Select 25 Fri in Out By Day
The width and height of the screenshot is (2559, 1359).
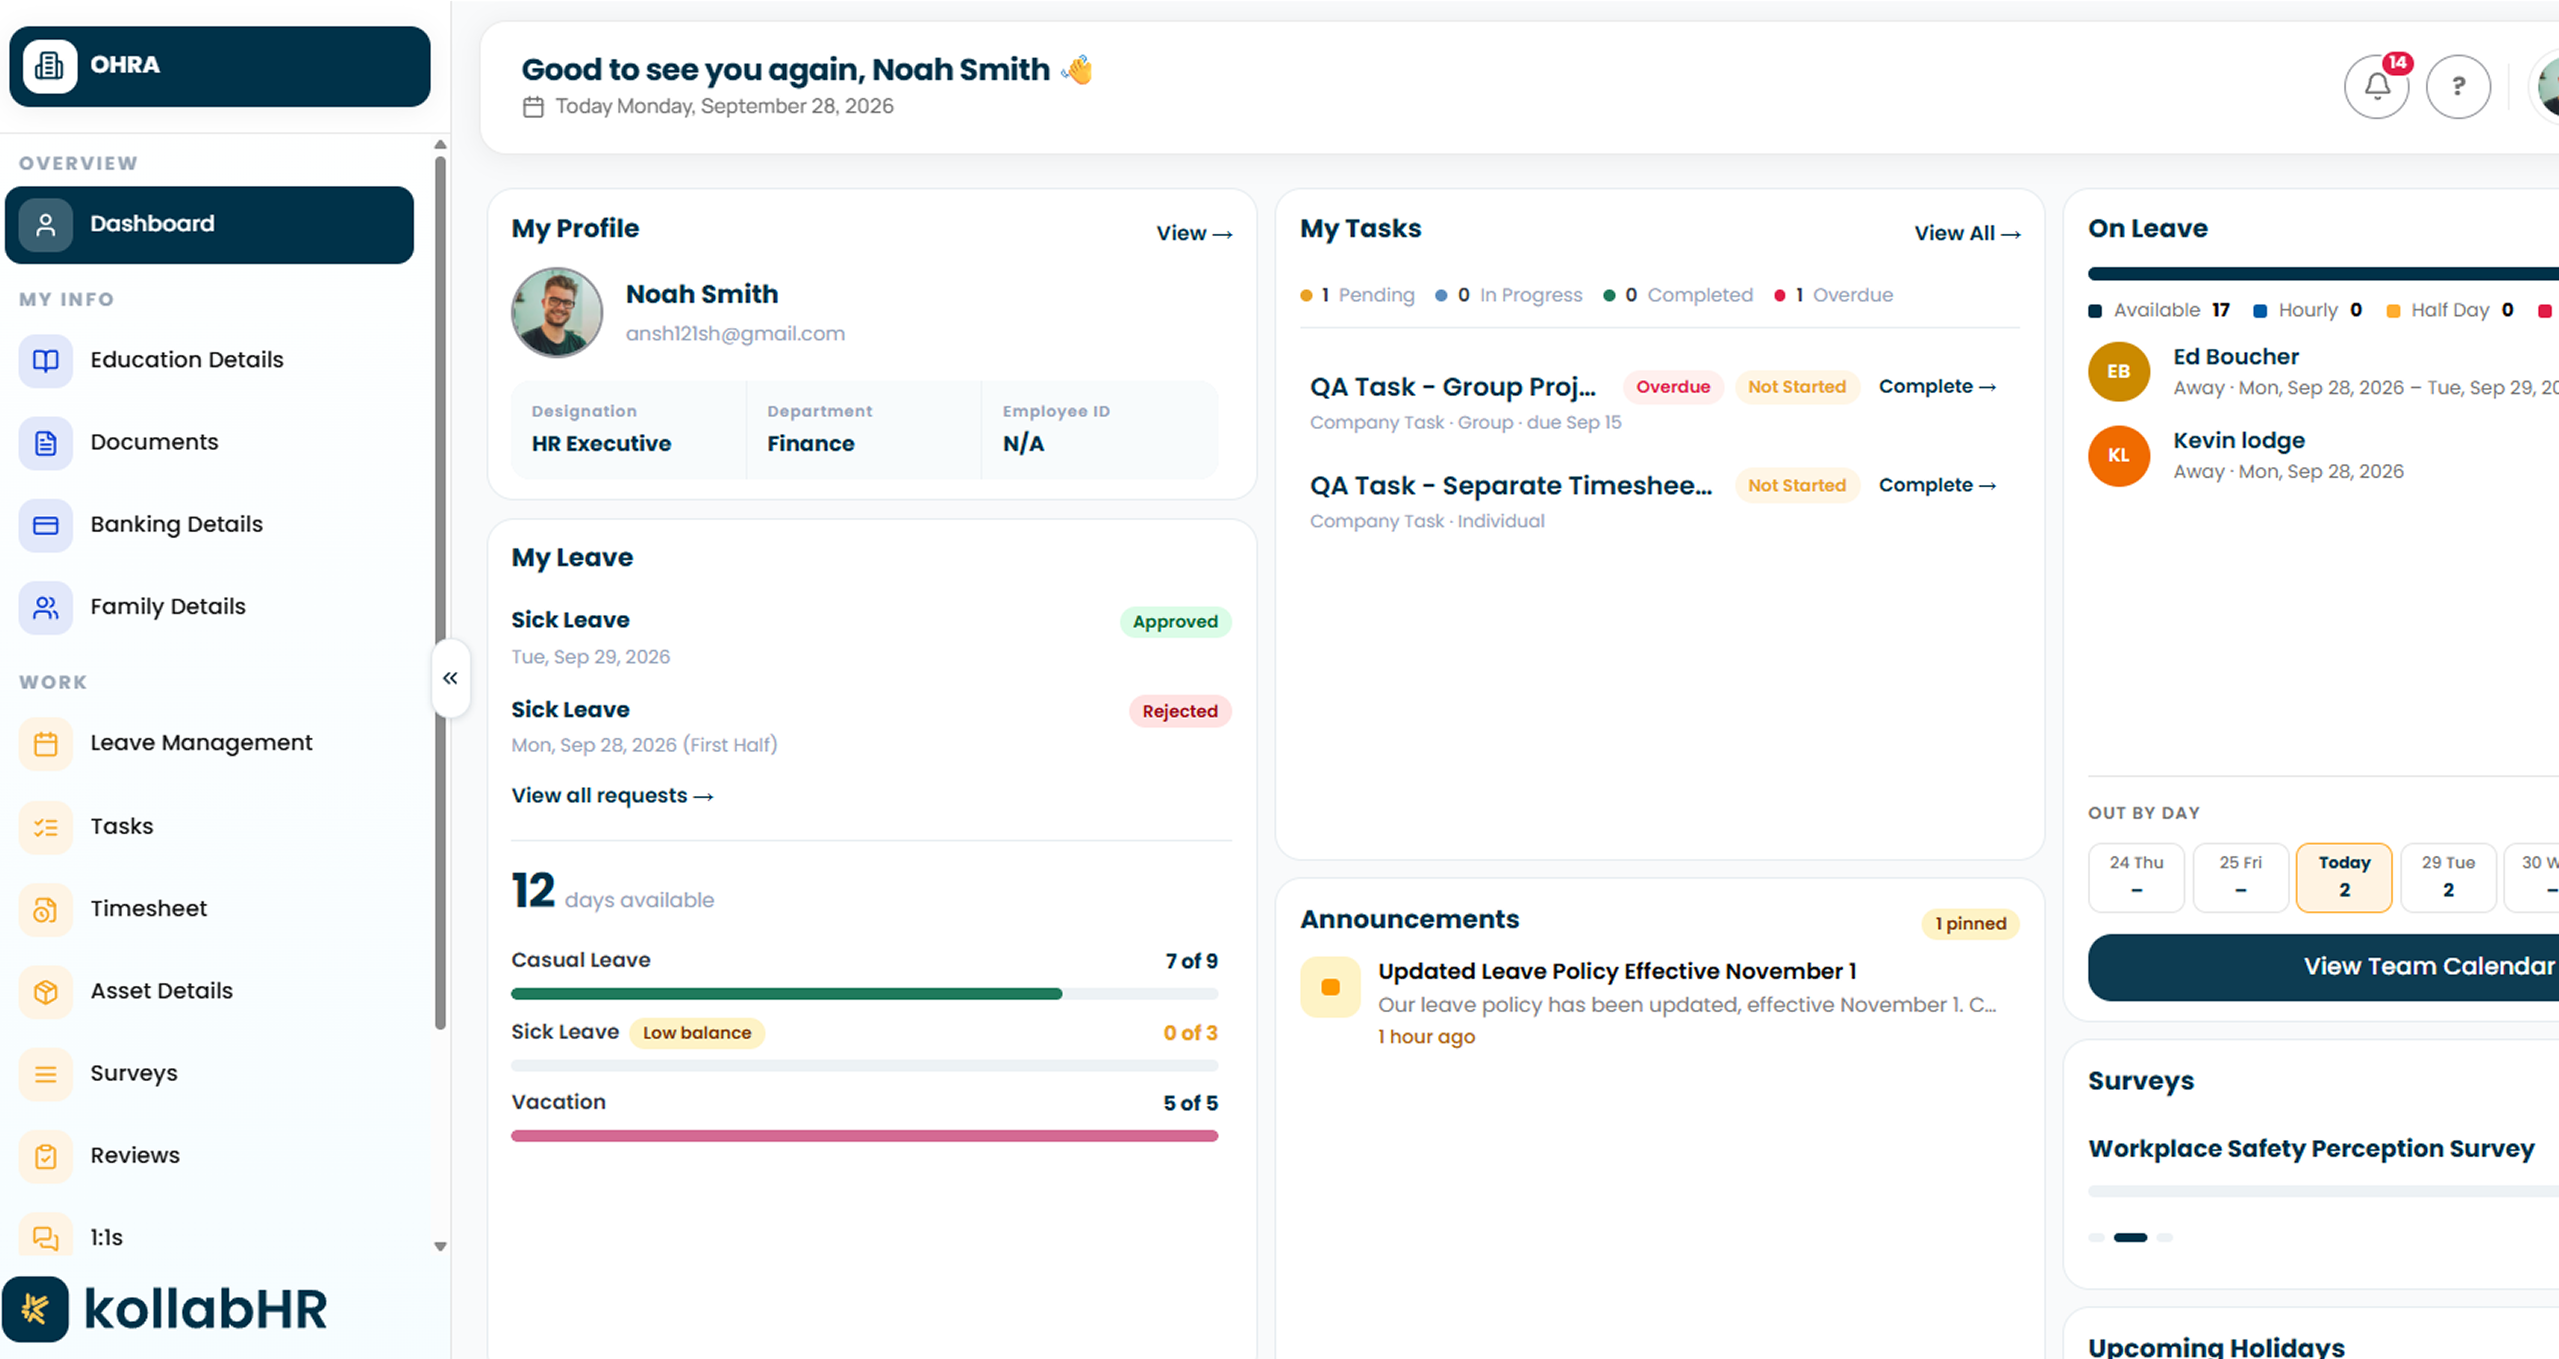coord(2240,877)
